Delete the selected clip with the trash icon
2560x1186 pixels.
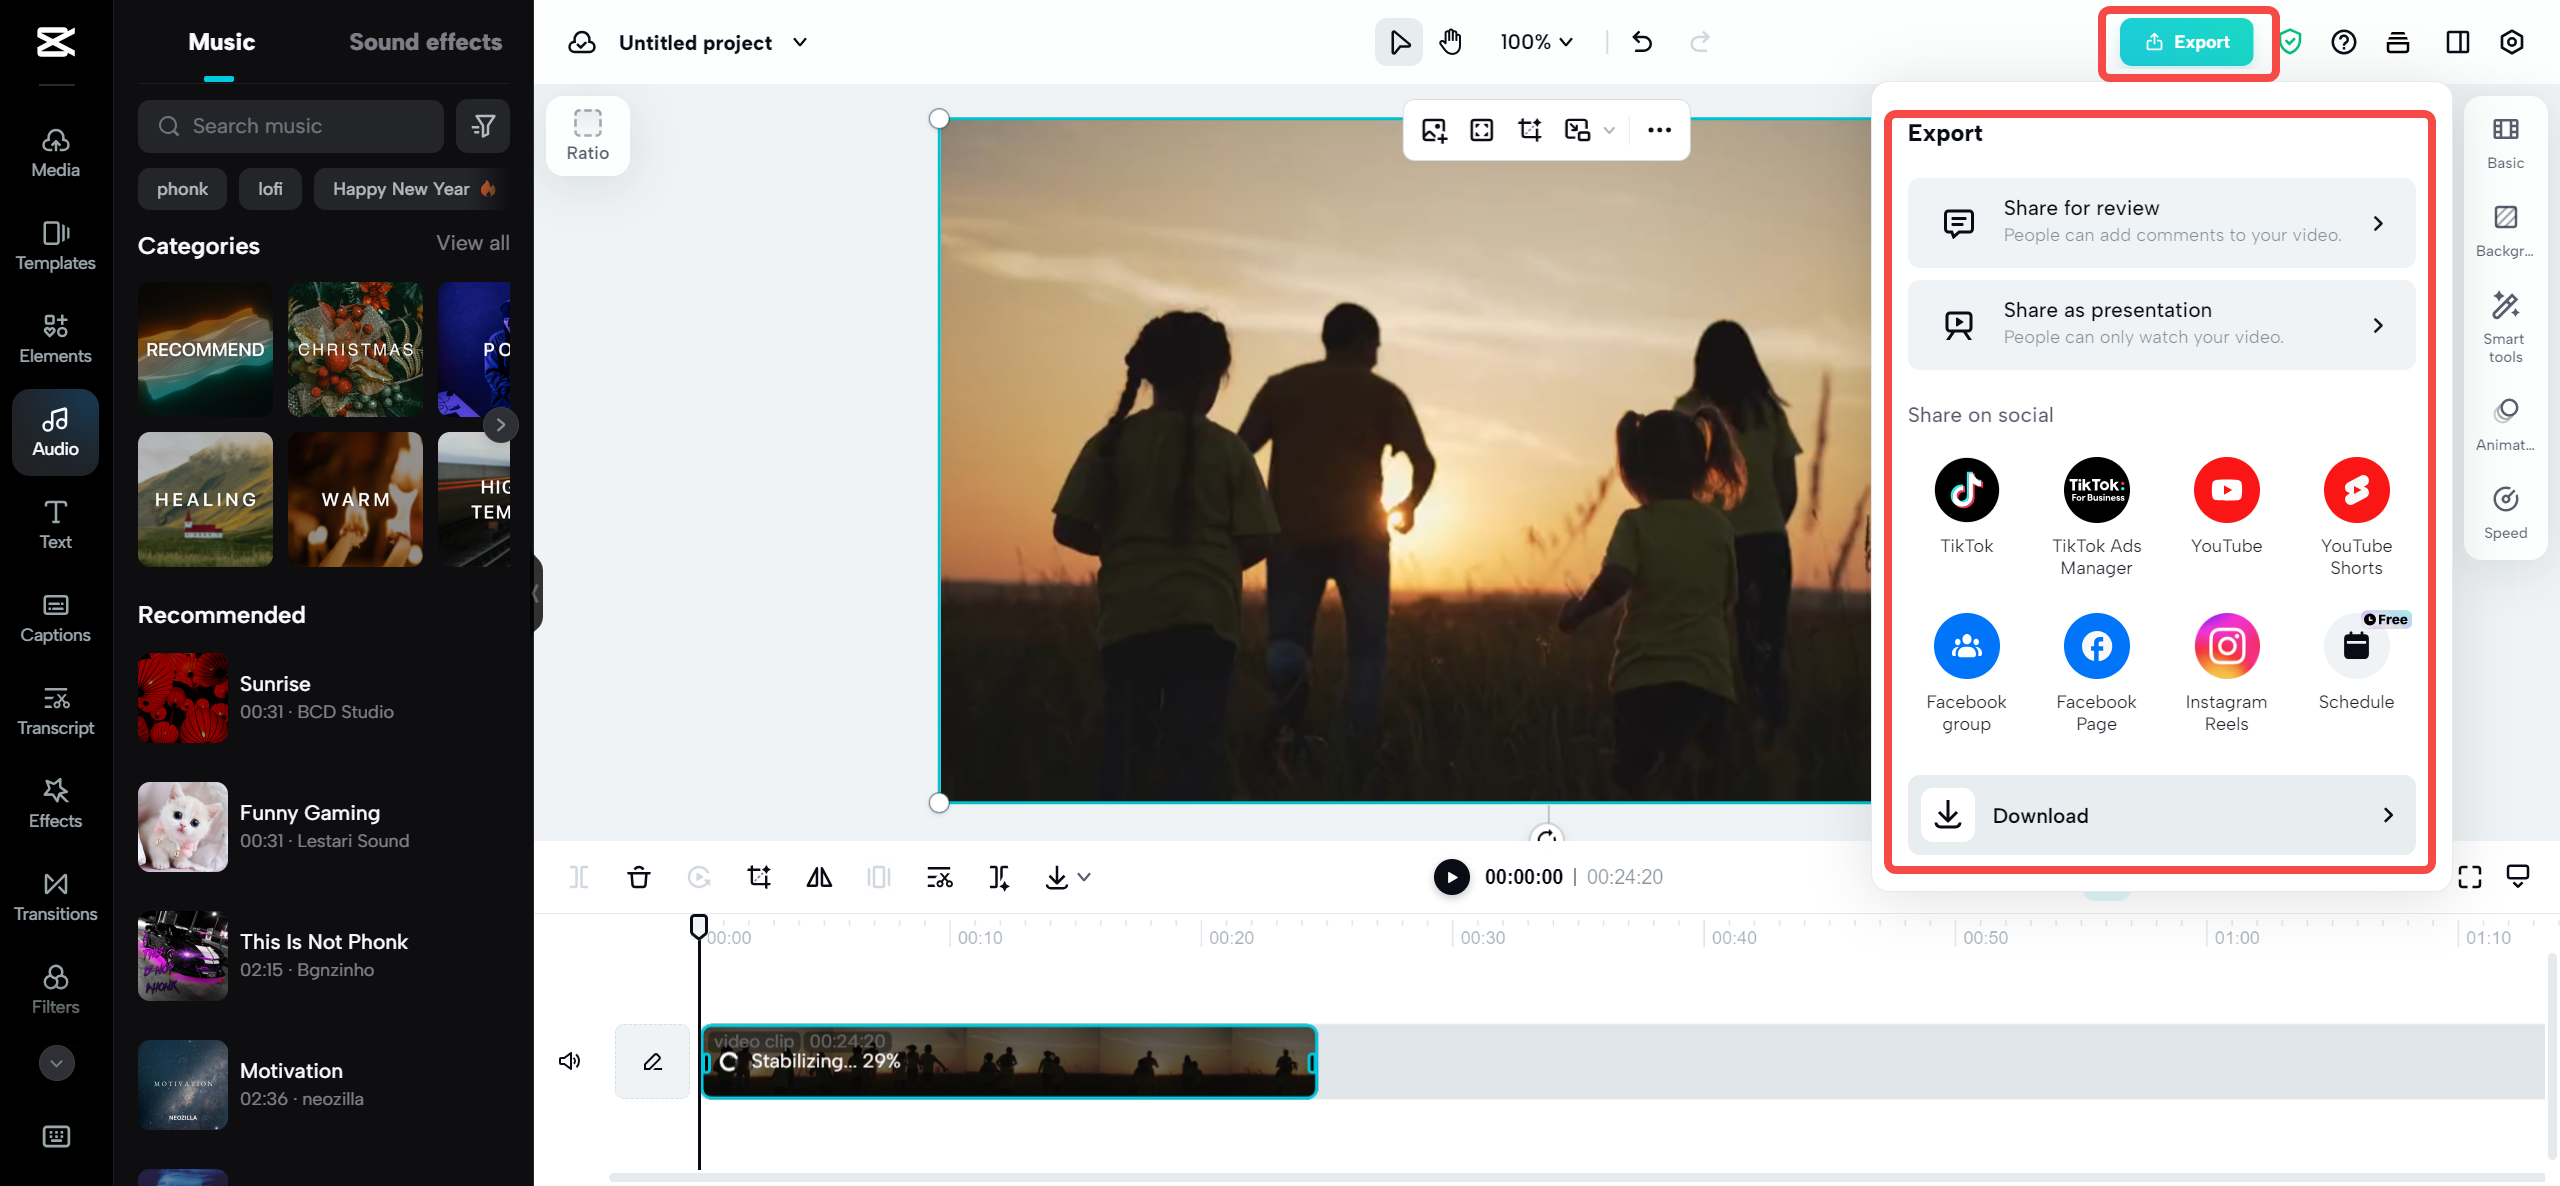pos(639,877)
